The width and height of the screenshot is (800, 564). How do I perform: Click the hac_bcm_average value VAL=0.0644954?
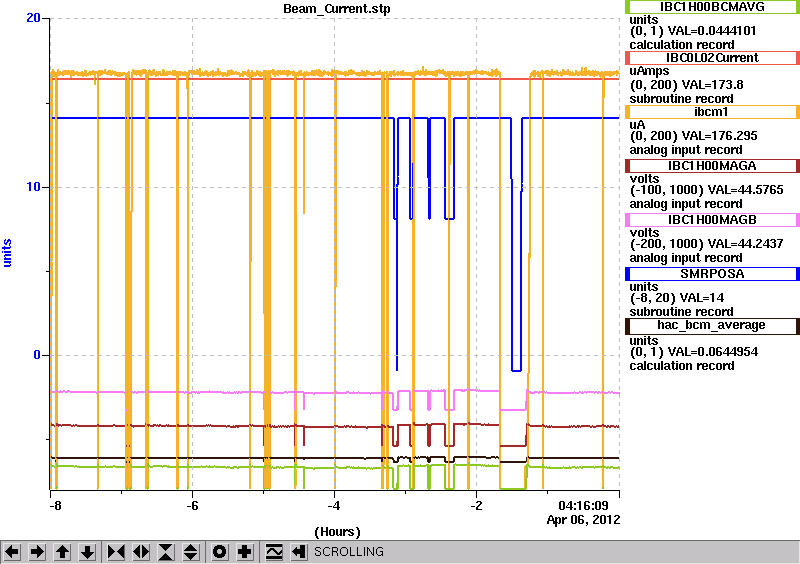[x=713, y=352]
